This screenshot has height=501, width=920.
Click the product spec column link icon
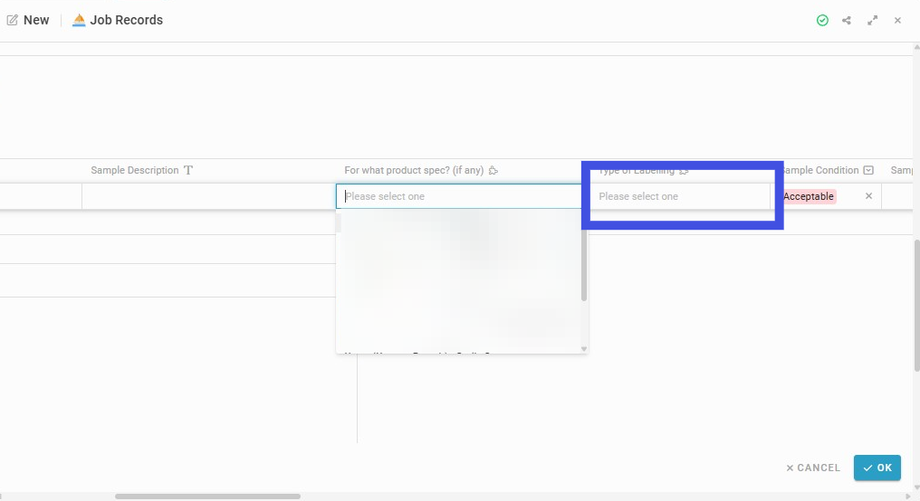coord(493,171)
